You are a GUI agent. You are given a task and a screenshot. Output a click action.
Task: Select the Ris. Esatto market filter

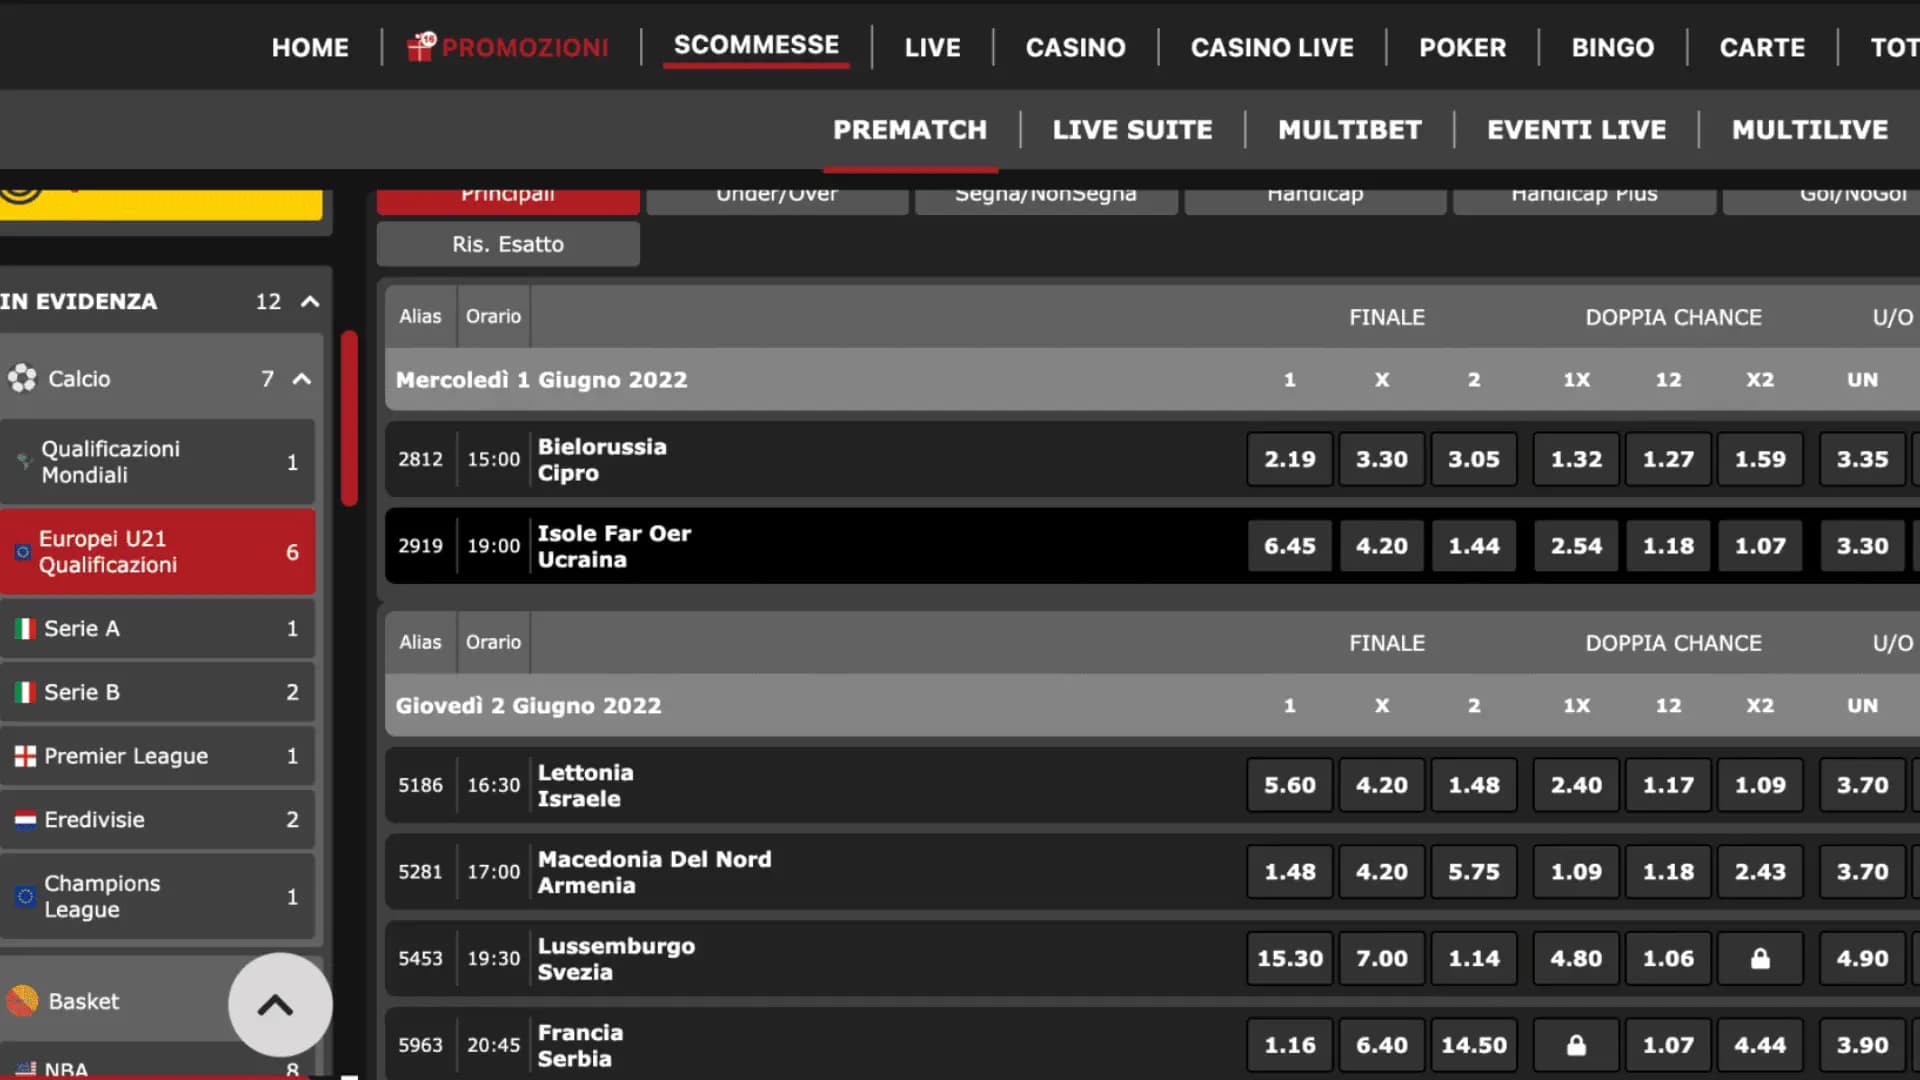coord(508,244)
